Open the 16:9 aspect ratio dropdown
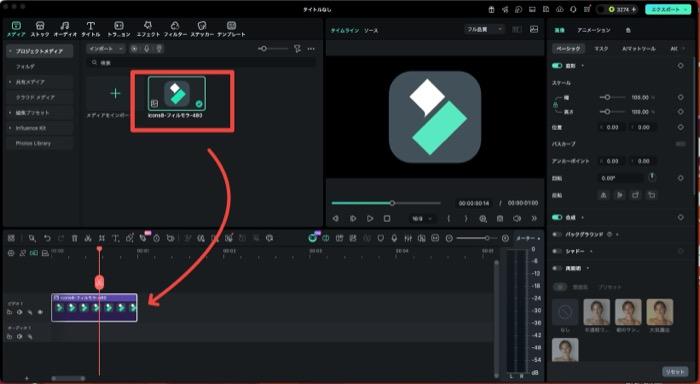The width and height of the screenshot is (700, 384). coord(422,219)
